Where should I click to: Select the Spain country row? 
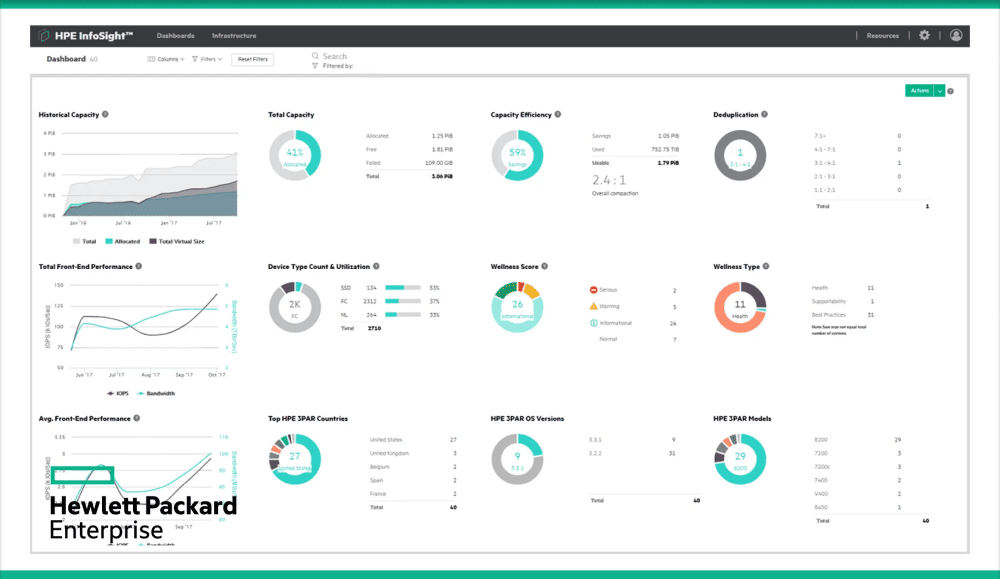(x=413, y=480)
